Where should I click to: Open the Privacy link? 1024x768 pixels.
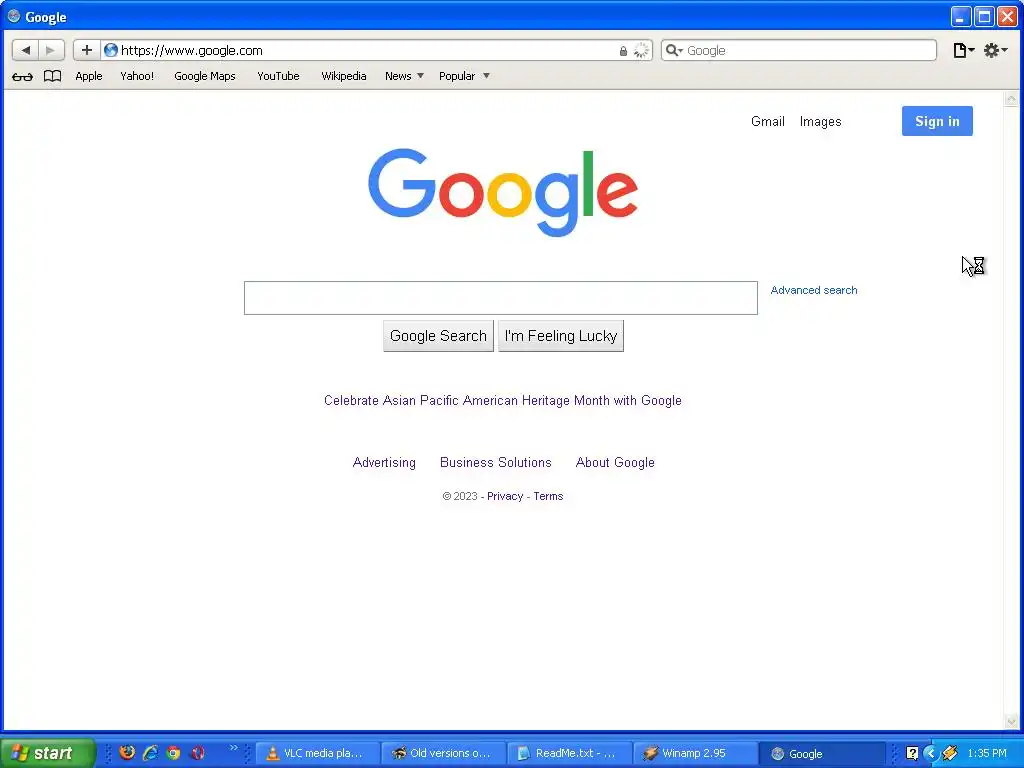[x=505, y=496]
